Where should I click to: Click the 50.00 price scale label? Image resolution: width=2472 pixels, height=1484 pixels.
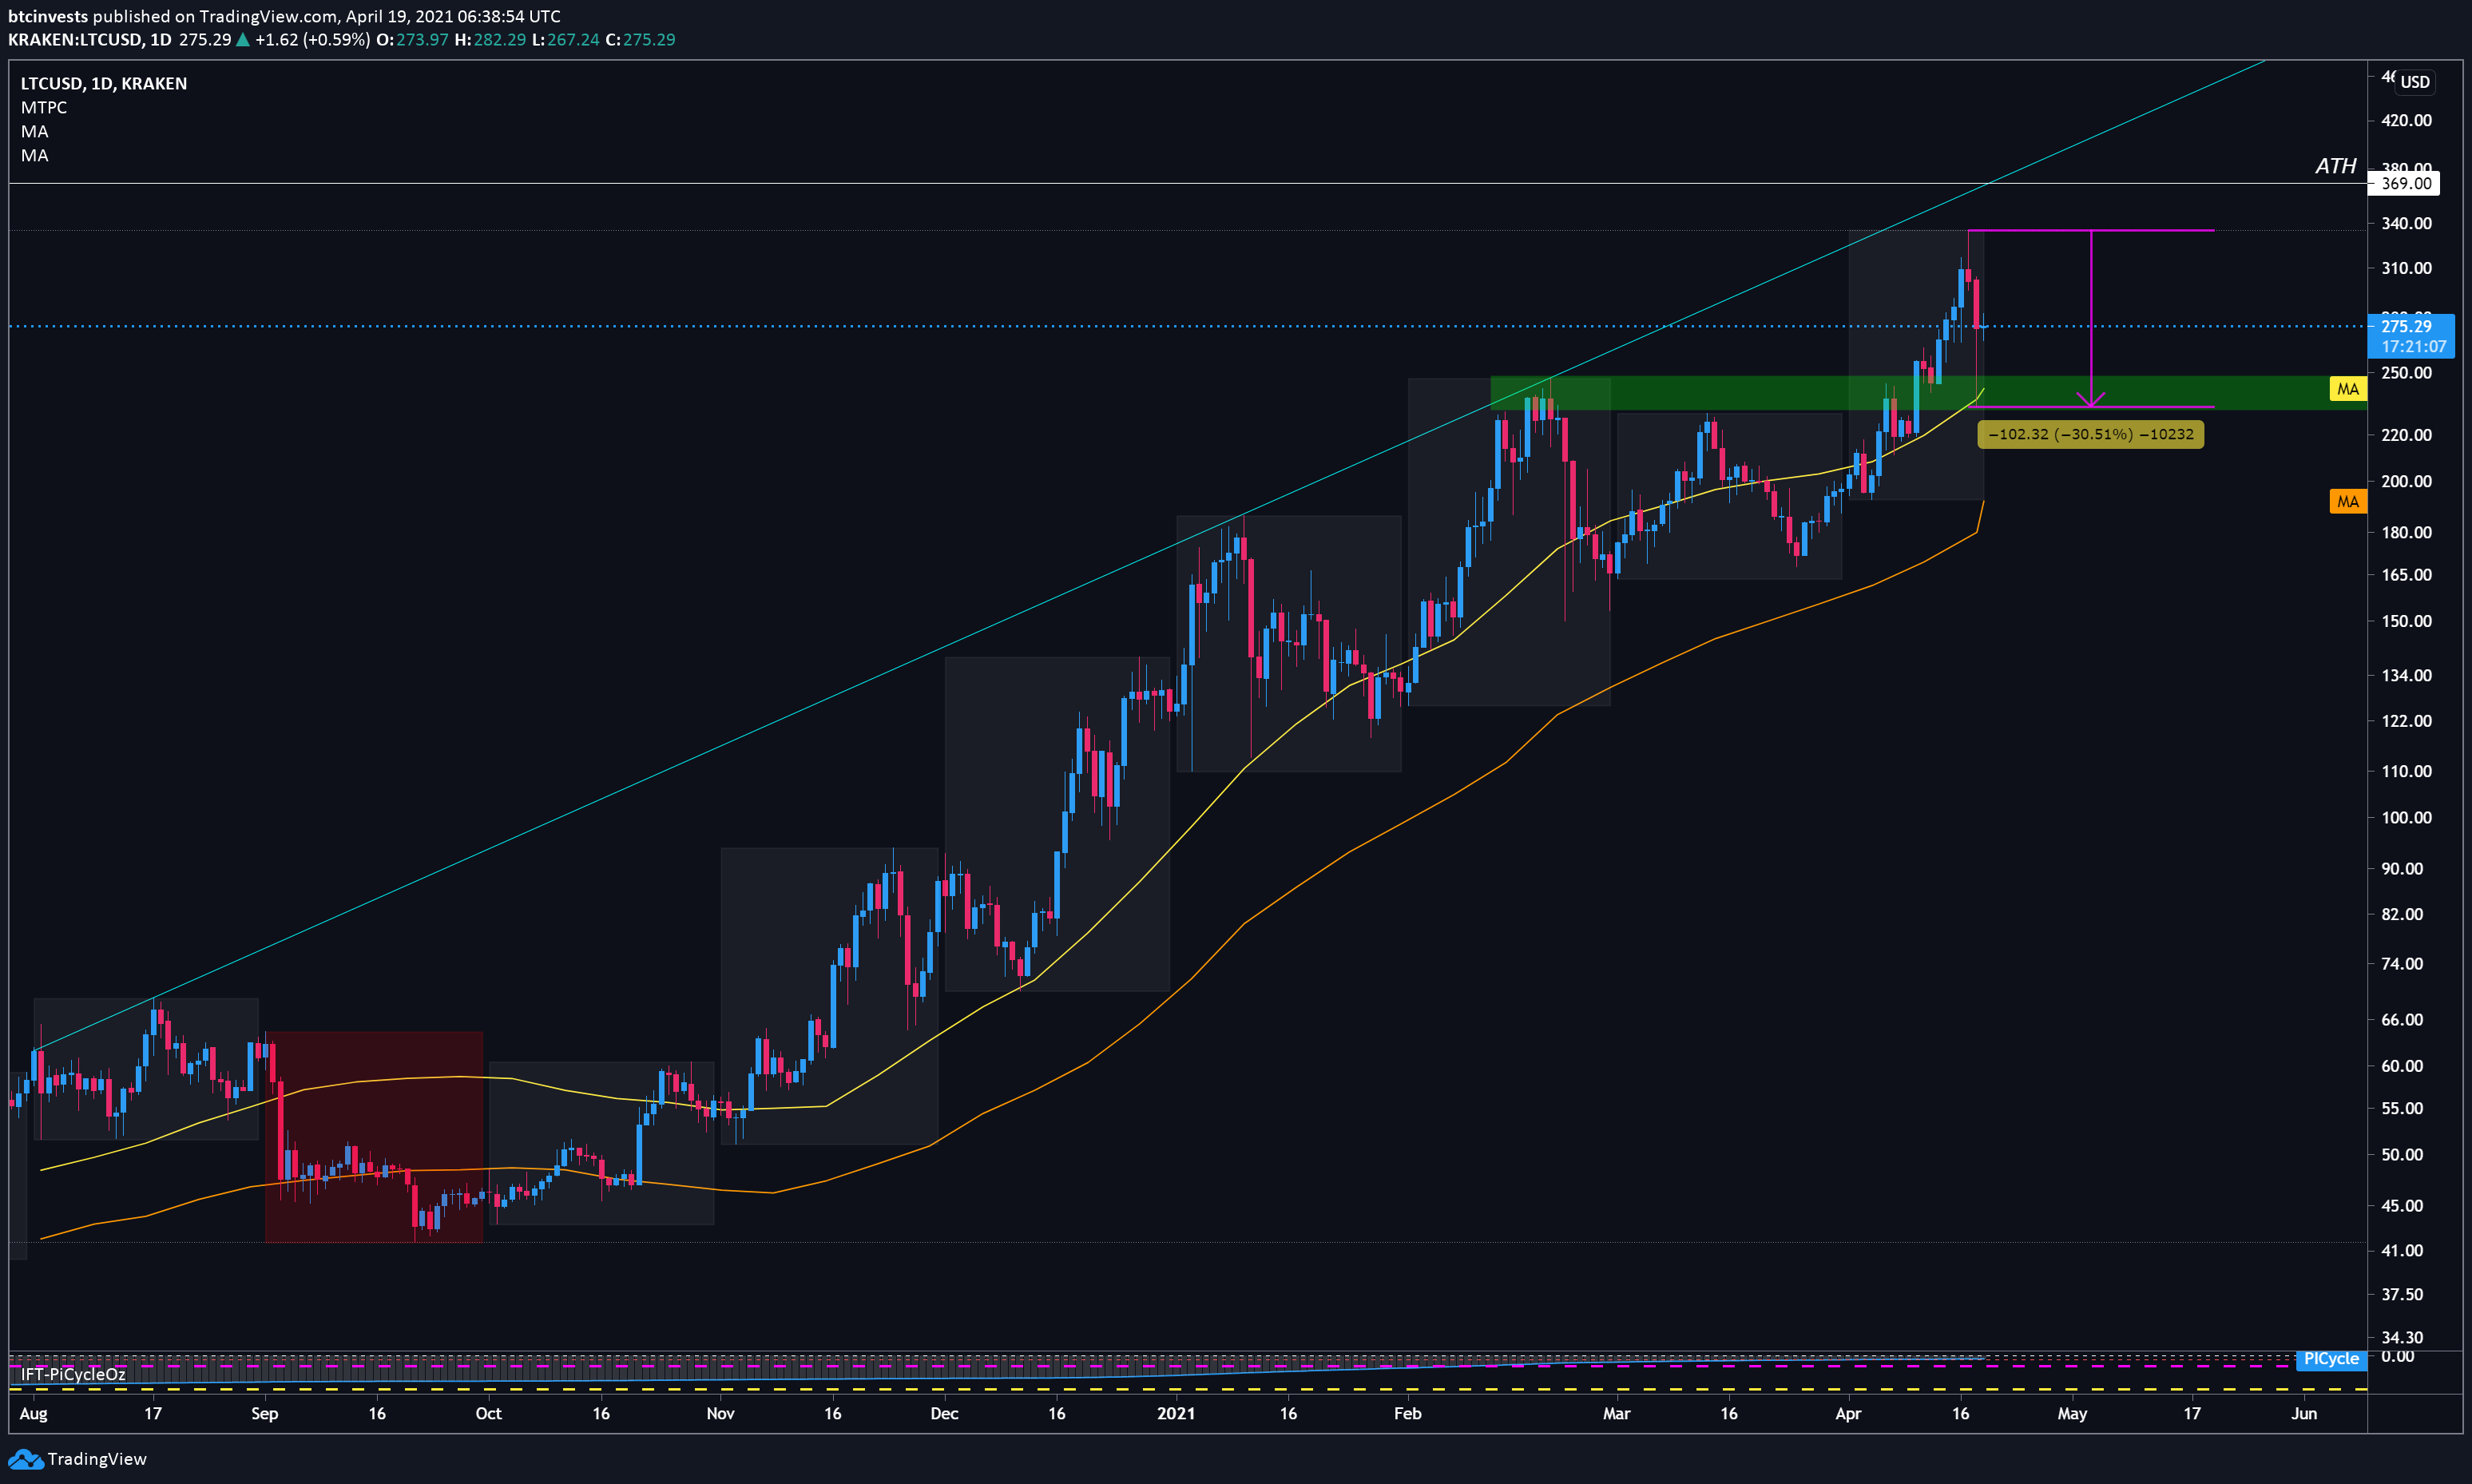pos(2402,1155)
